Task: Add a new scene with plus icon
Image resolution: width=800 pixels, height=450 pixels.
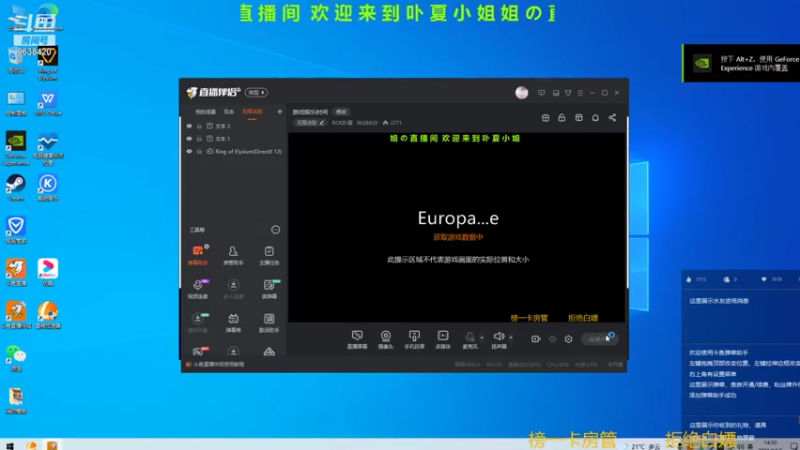Action: click(x=280, y=112)
